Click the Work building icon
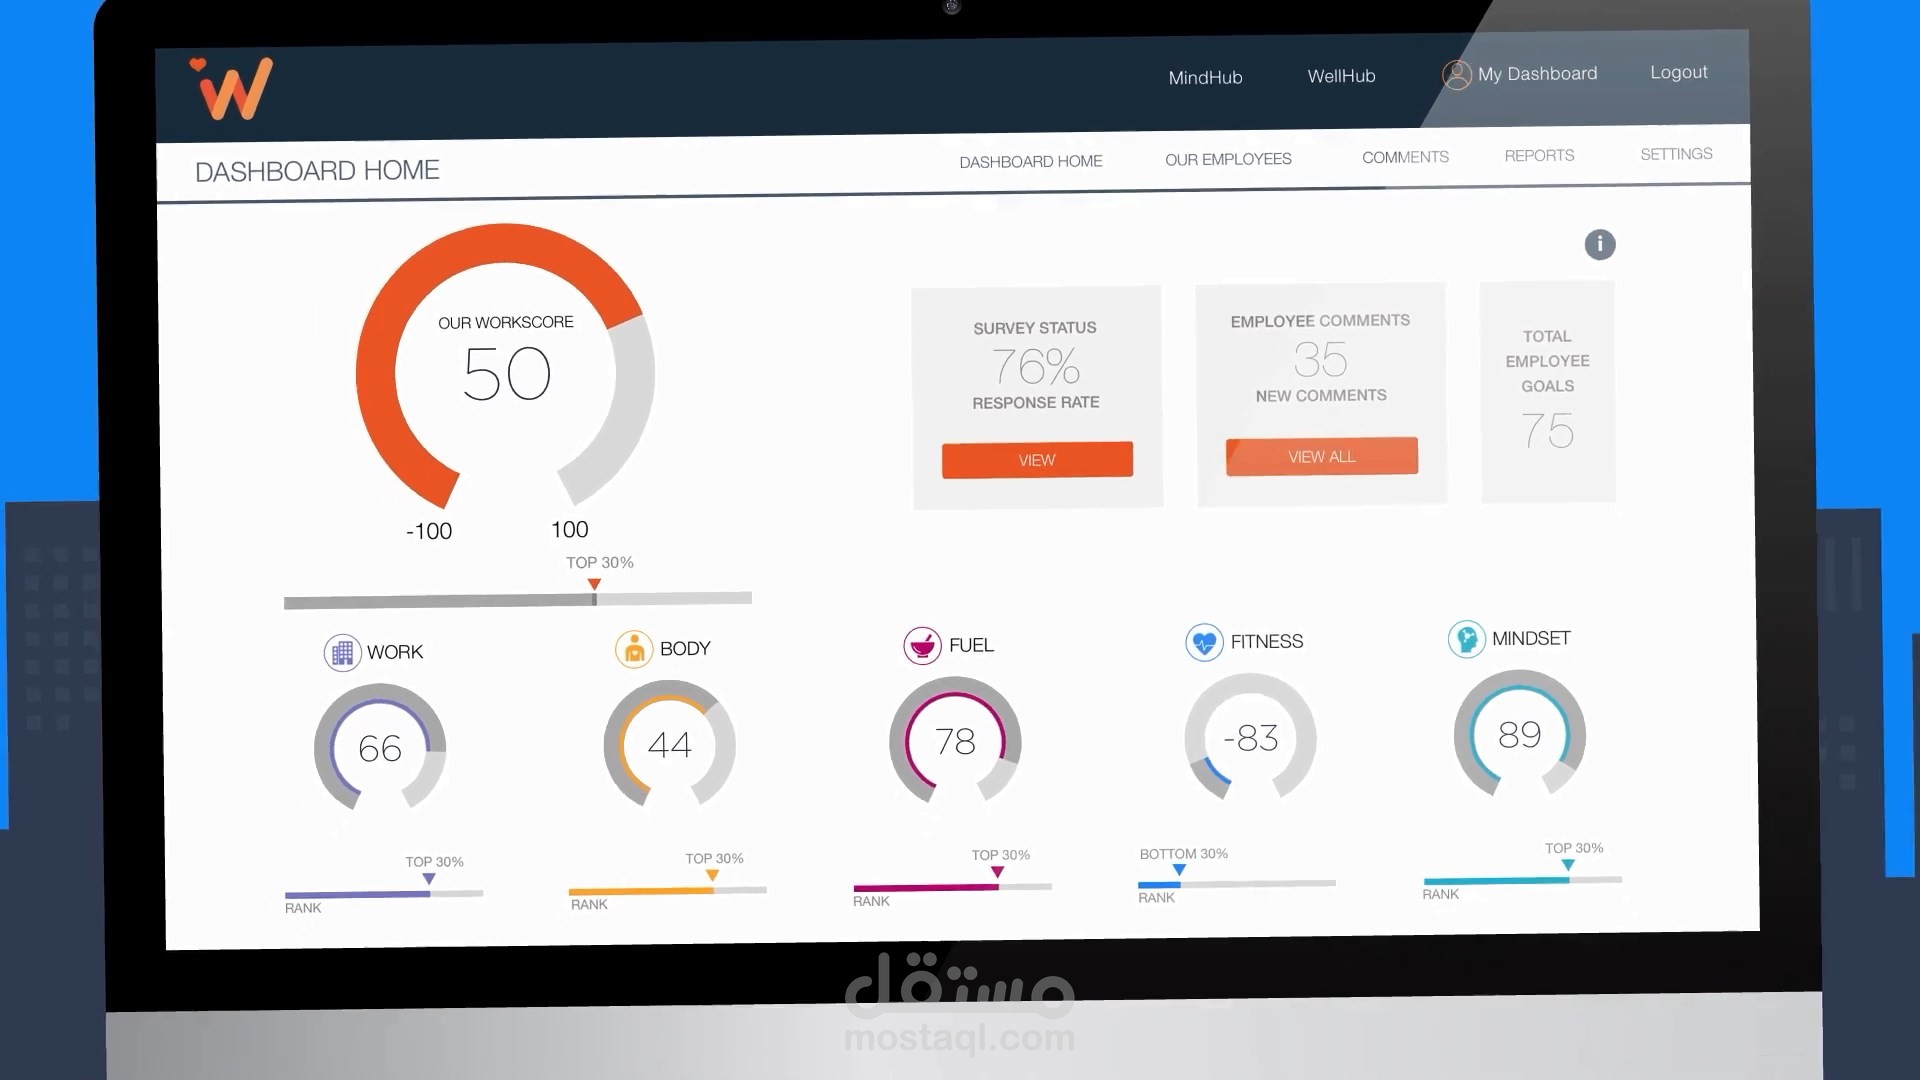This screenshot has width=1920, height=1080. coord(342,653)
